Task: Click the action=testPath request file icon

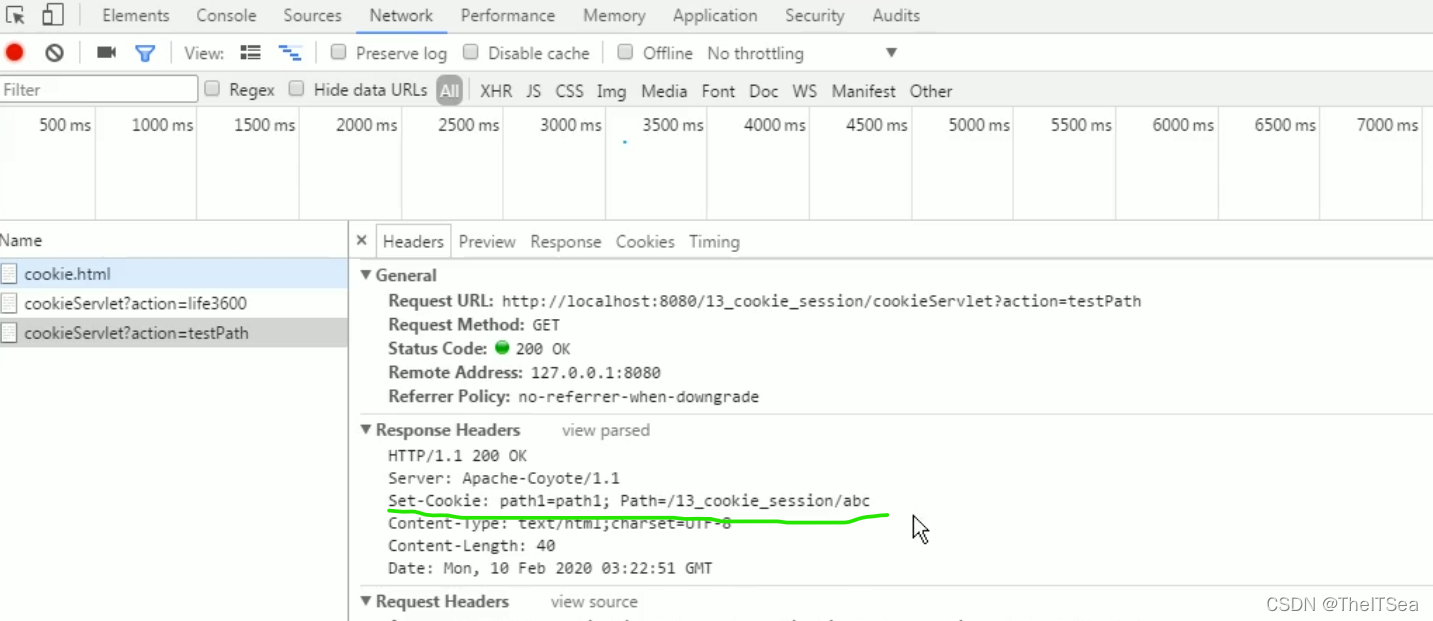Action: (x=9, y=333)
